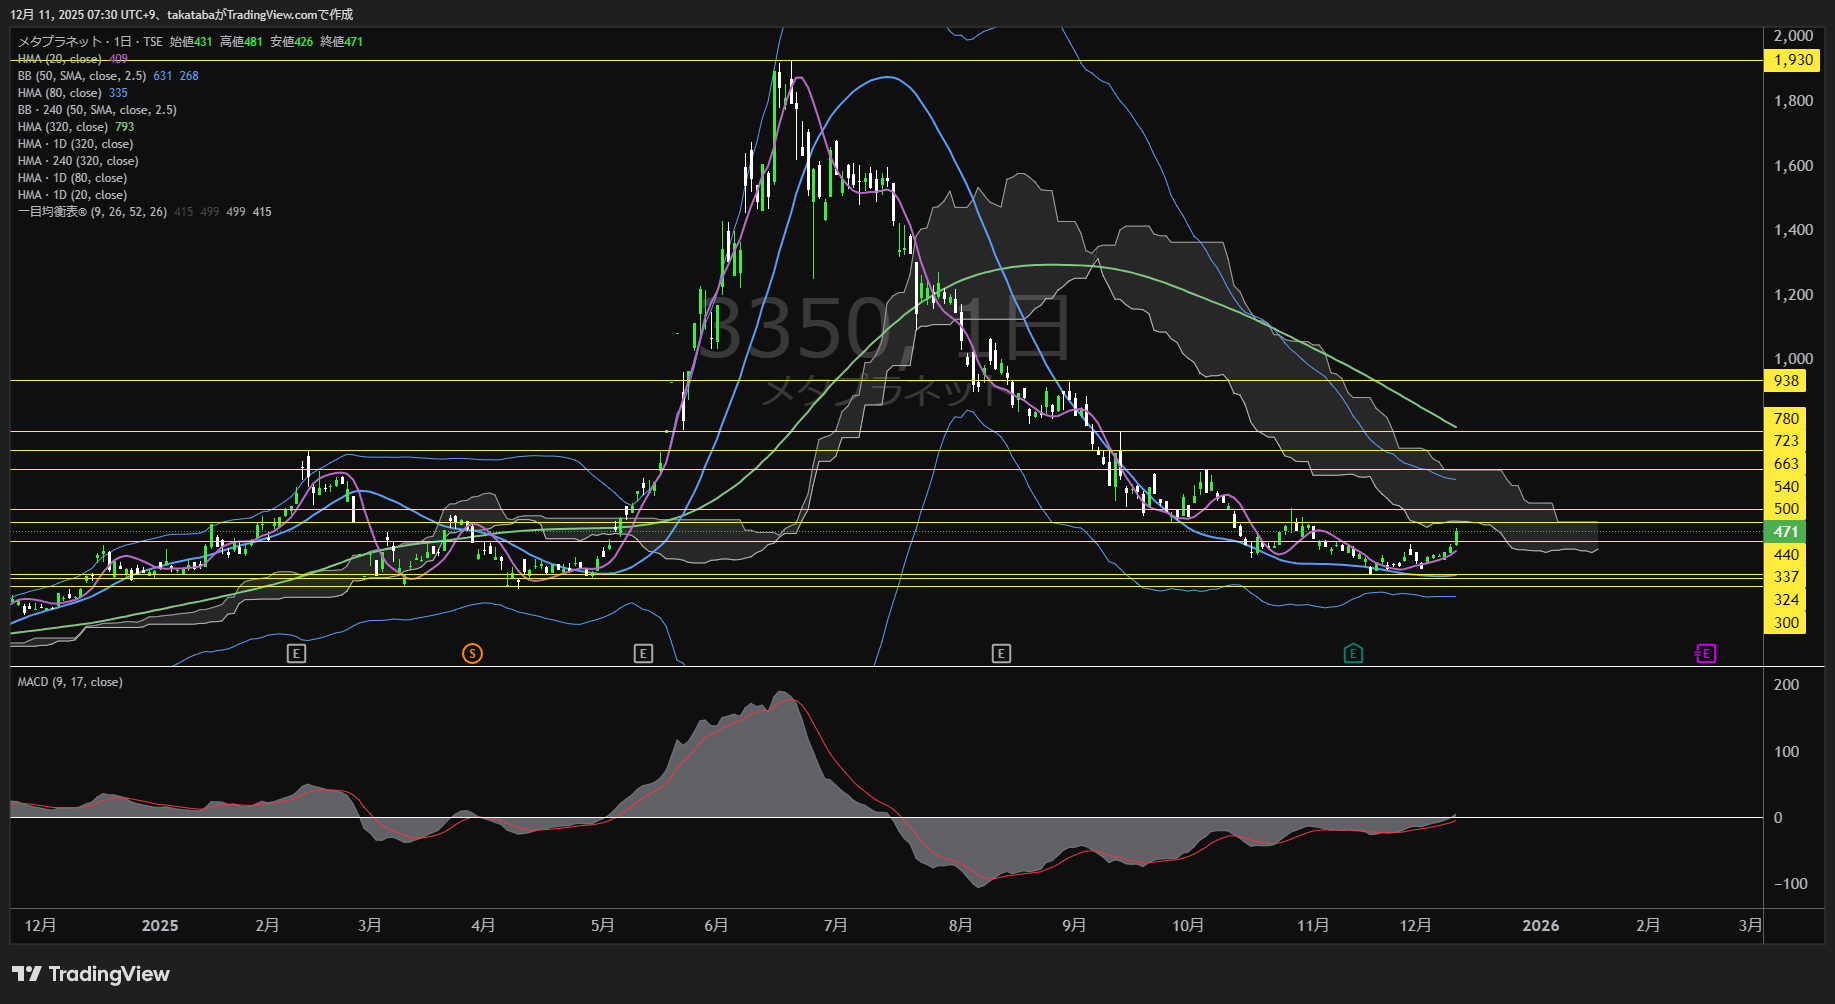Click the earnings E marker near February
The height and width of the screenshot is (1004, 1835).
click(296, 654)
